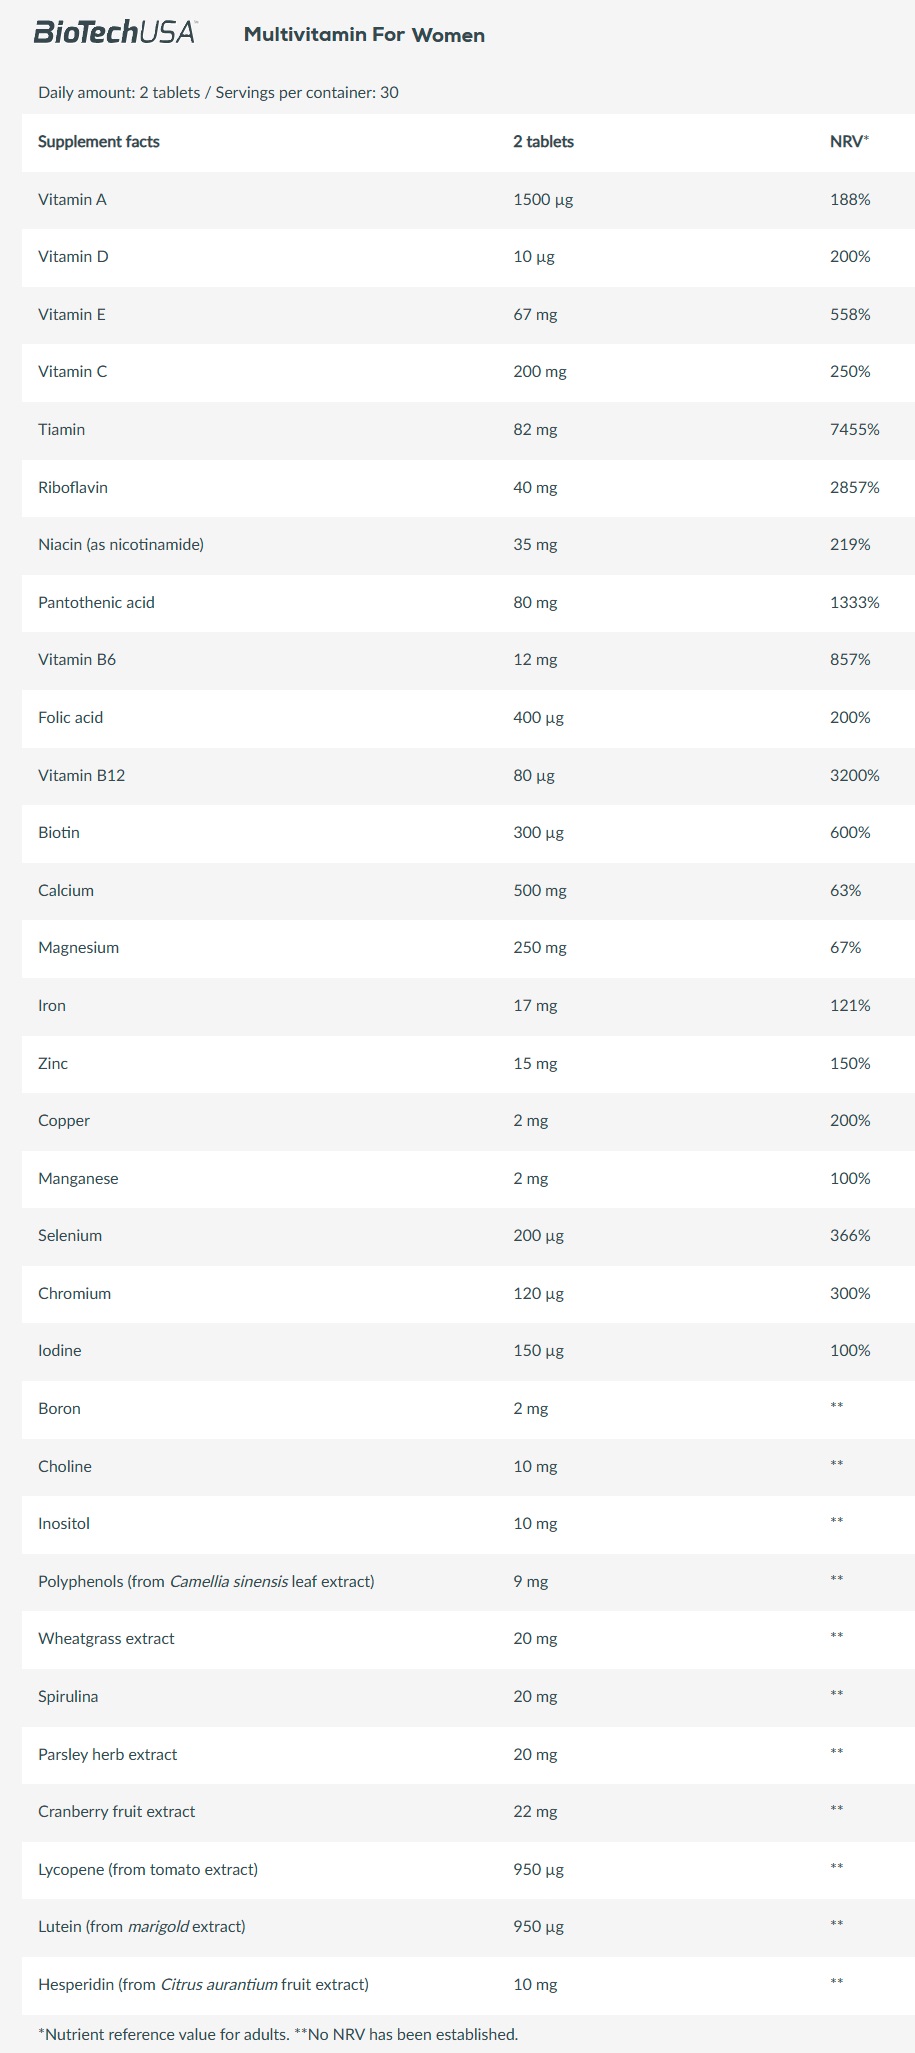The width and height of the screenshot is (915, 2053).
Task: Click the BioTechUSA logo
Action: tap(115, 33)
